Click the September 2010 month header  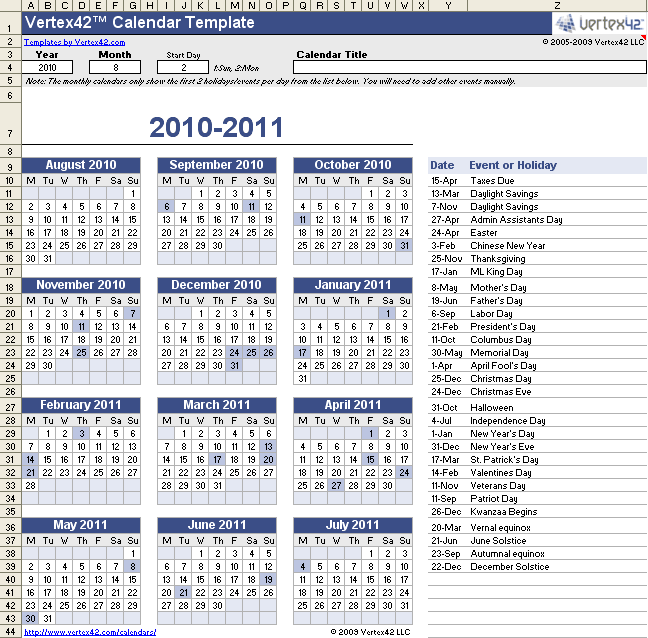217,165
